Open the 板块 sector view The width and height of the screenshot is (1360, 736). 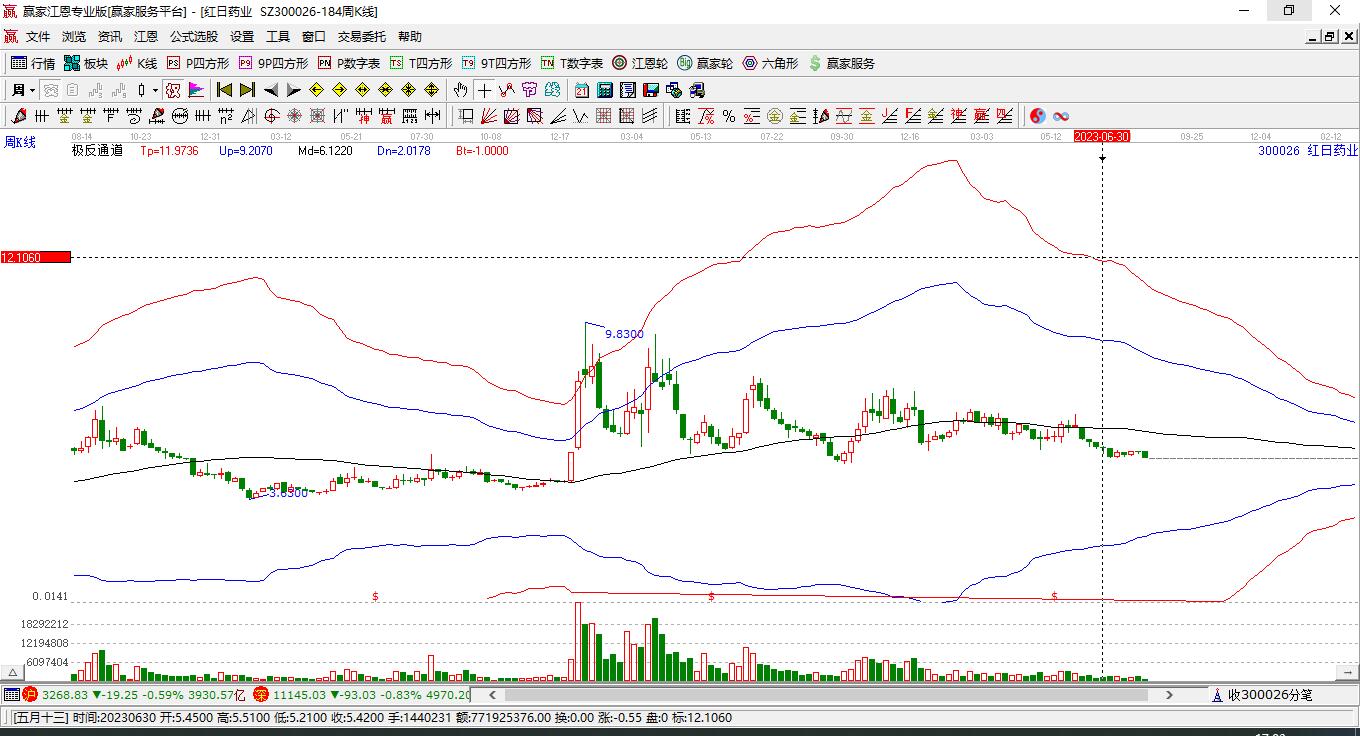pyautogui.click(x=86, y=63)
